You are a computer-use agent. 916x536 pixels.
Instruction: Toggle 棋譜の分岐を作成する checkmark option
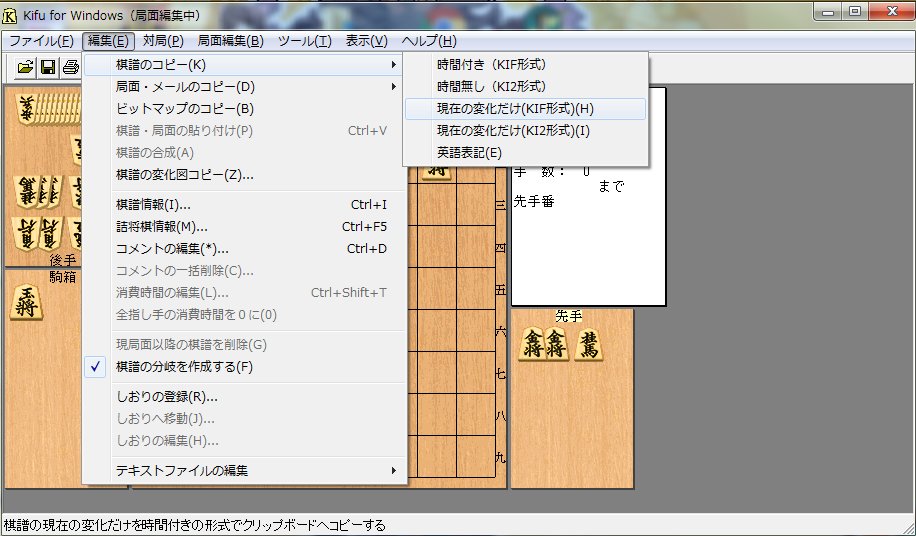click(x=184, y=367)
